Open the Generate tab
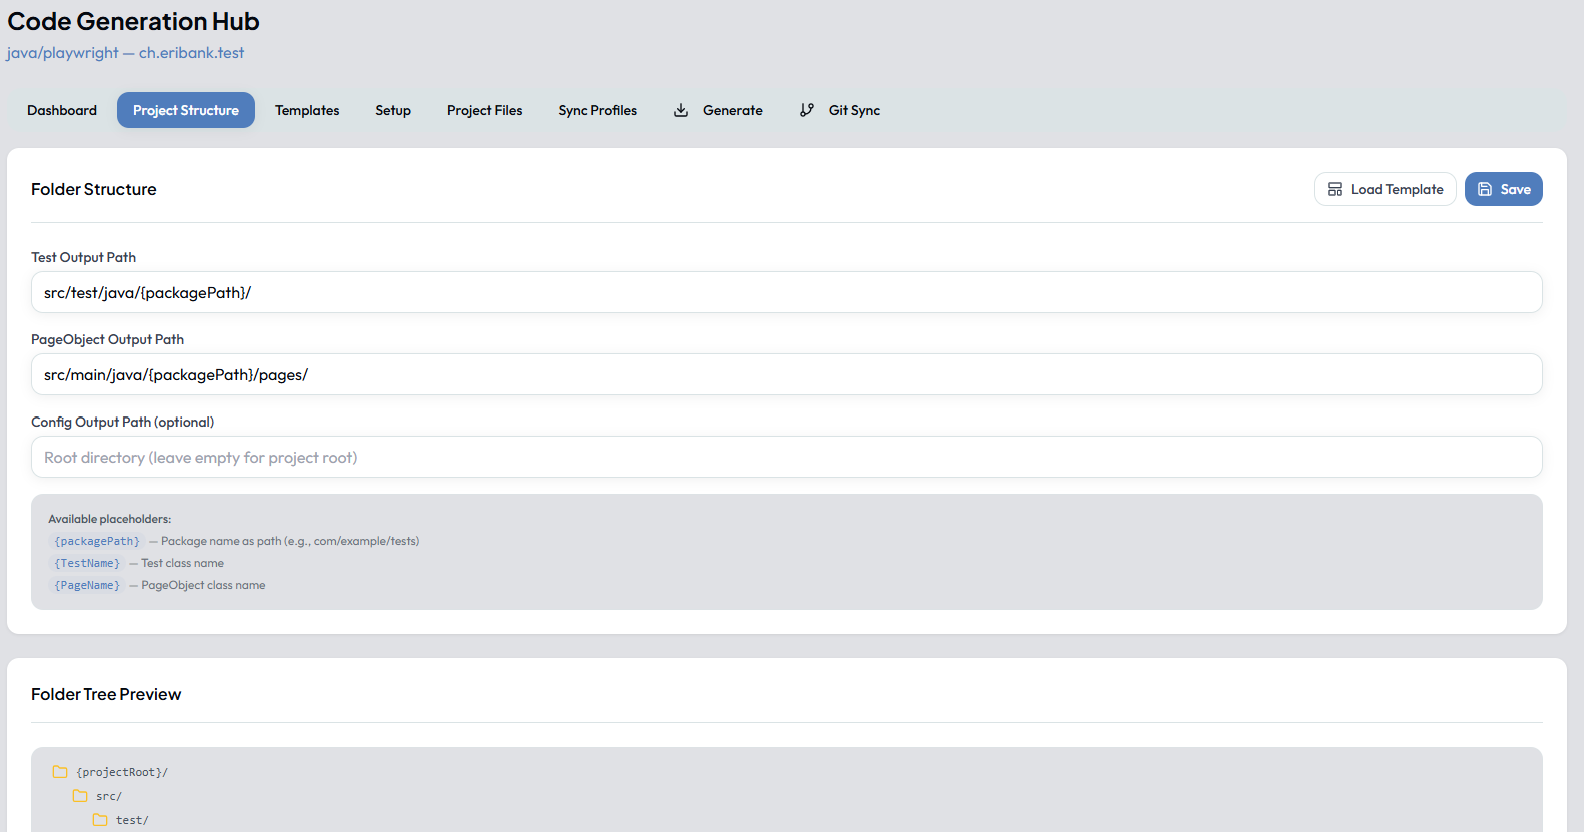 (x=718, y=110)
